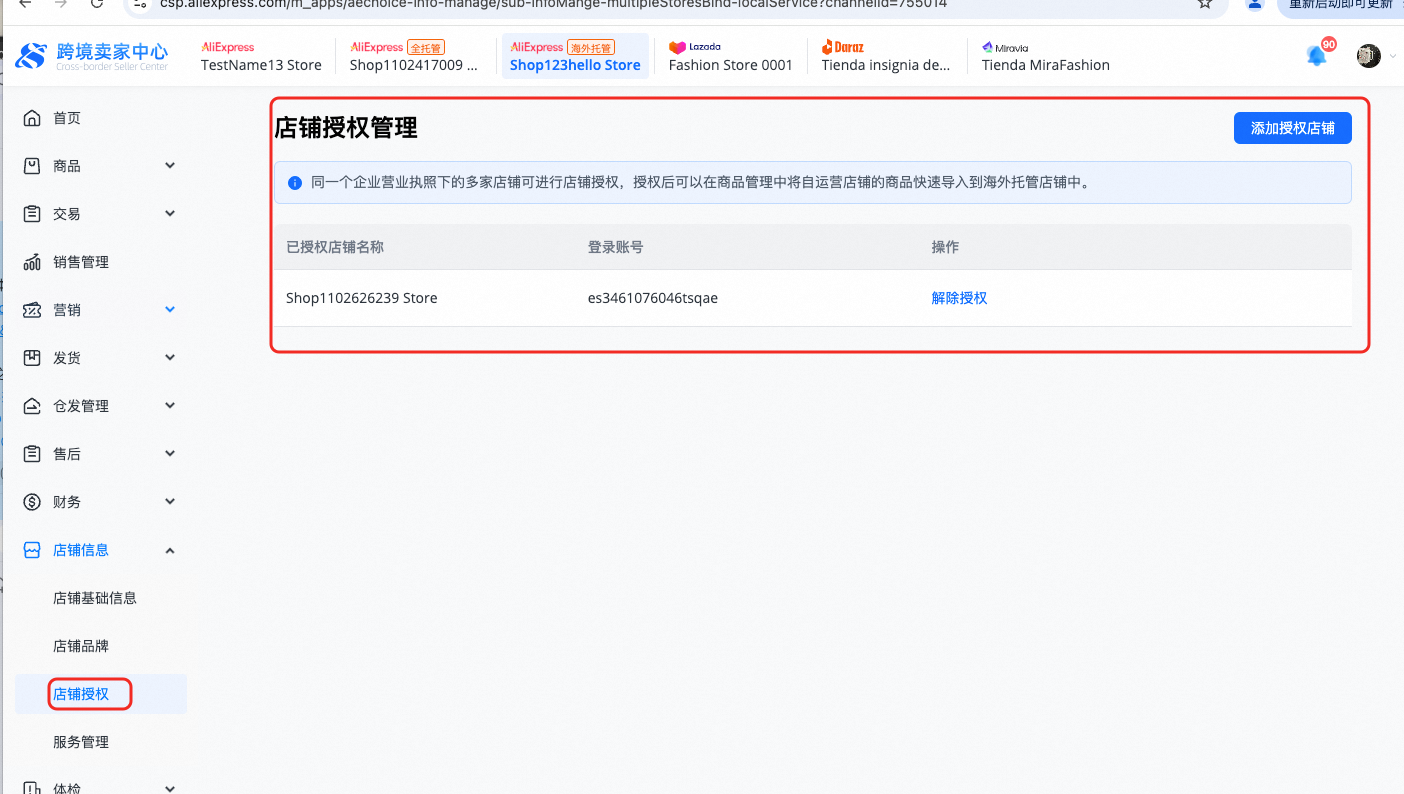The height and width of the screenshot is (794, 1404).
Task: Click the 仓发管理 warehouse icon
Action: click(x=32, y=406)
